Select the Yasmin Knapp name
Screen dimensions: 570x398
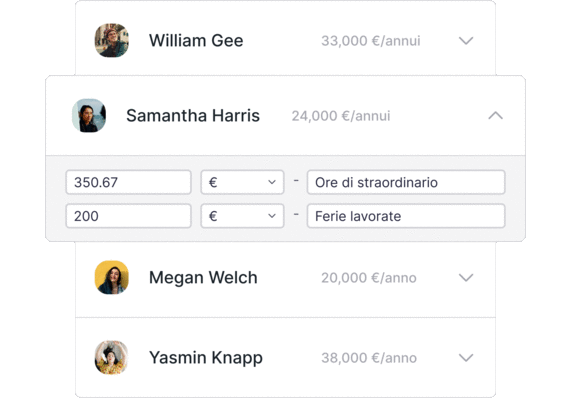point(206,358)
